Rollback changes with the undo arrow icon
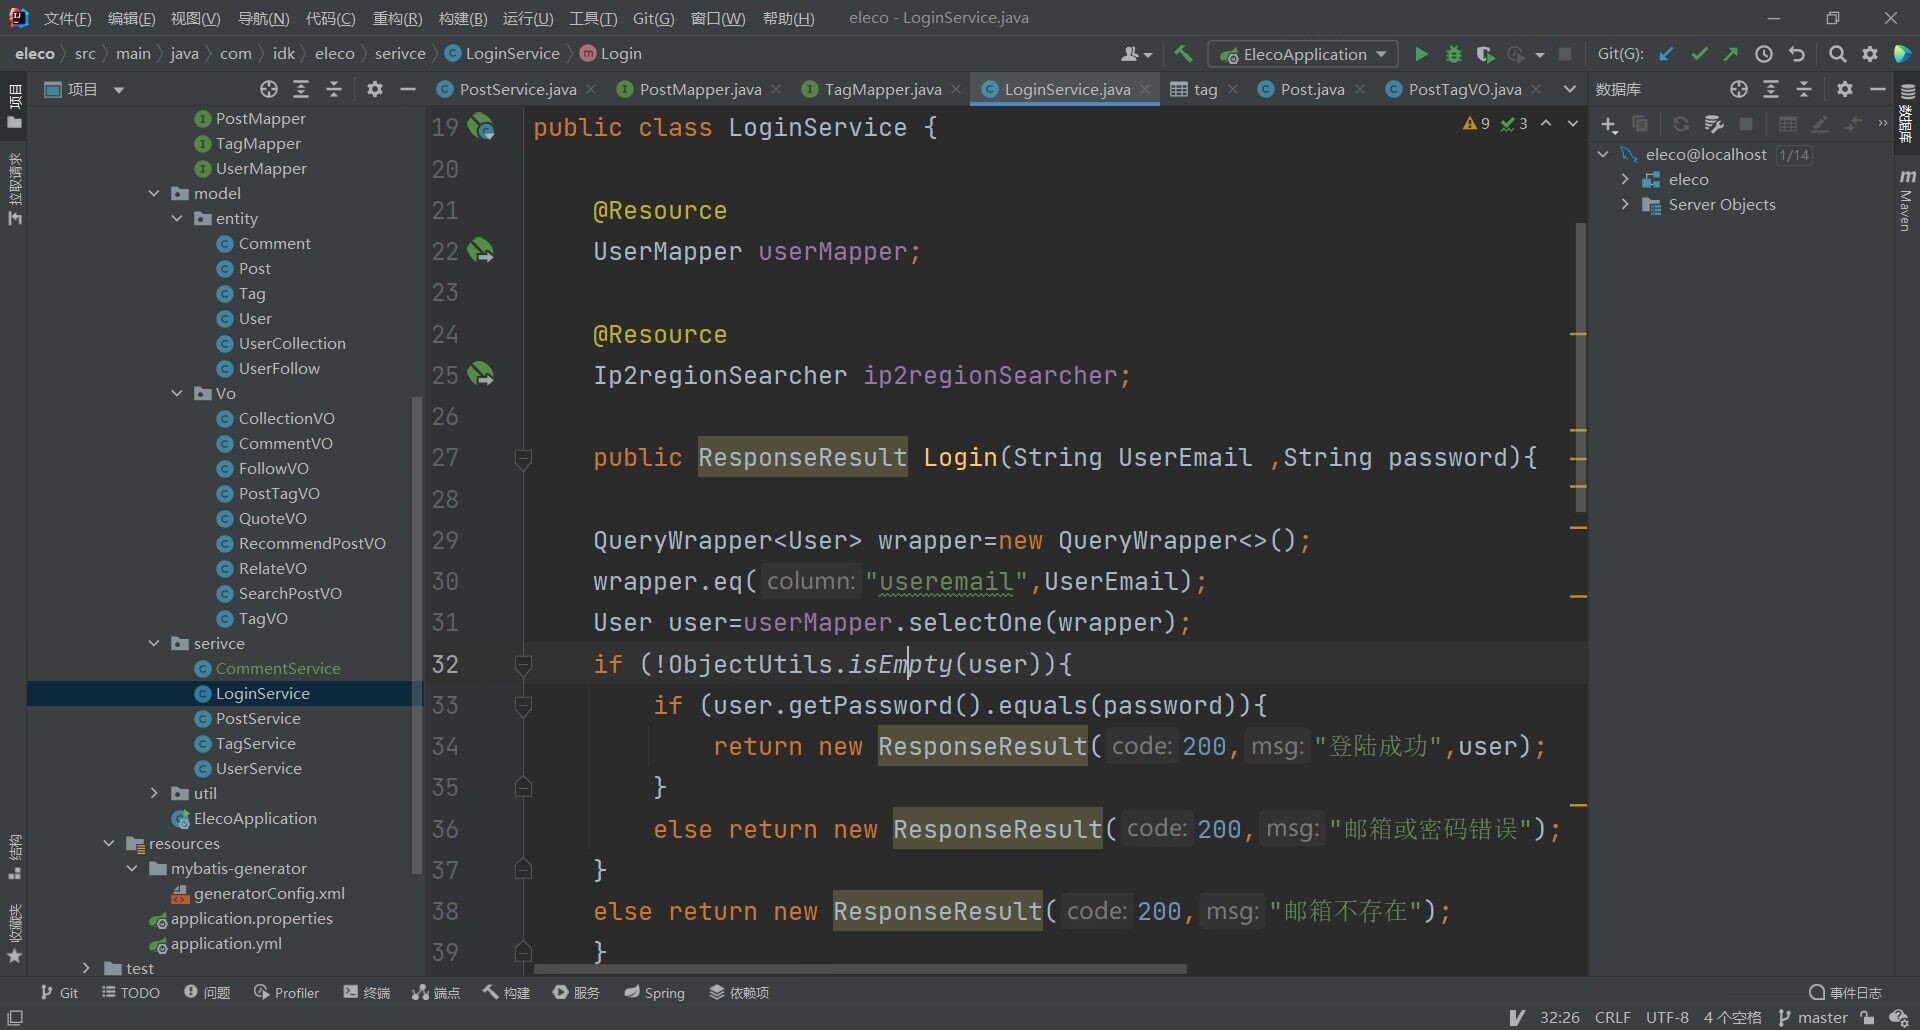Image resolution: width=1920 pixels, height=1030 pixels. pyautogui.click(x=1797, y=54)
